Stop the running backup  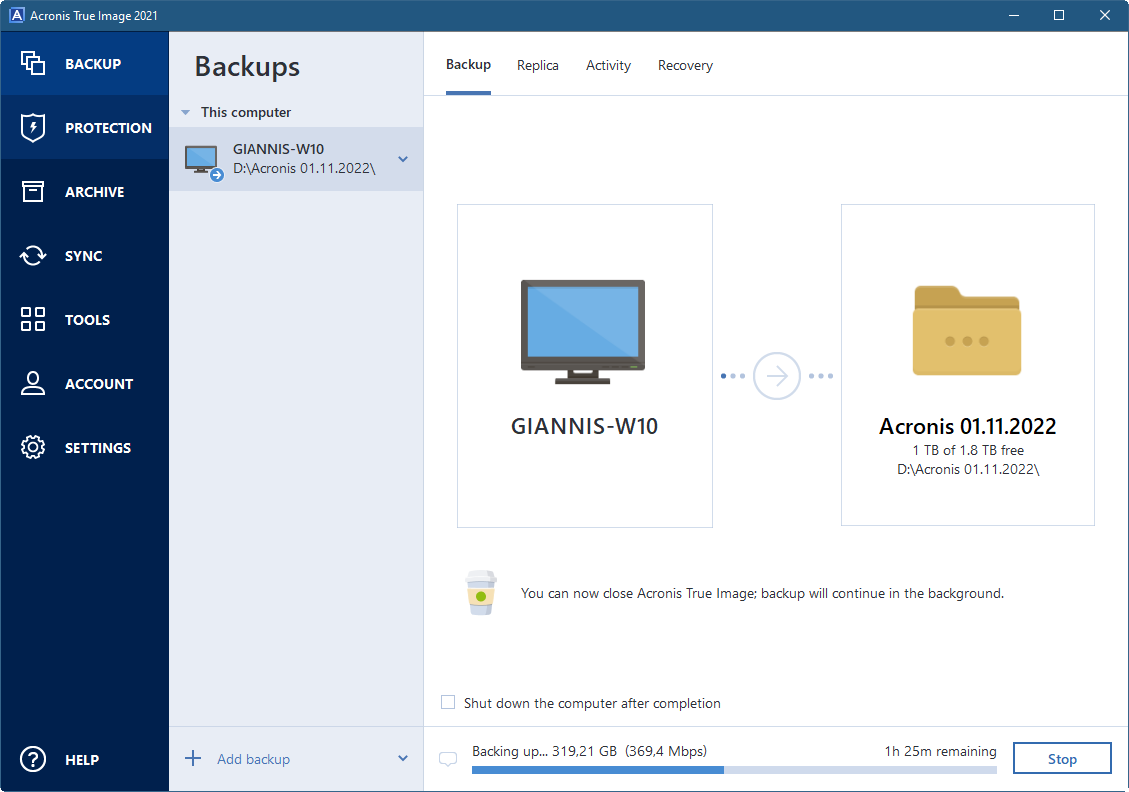(1062, 758)
